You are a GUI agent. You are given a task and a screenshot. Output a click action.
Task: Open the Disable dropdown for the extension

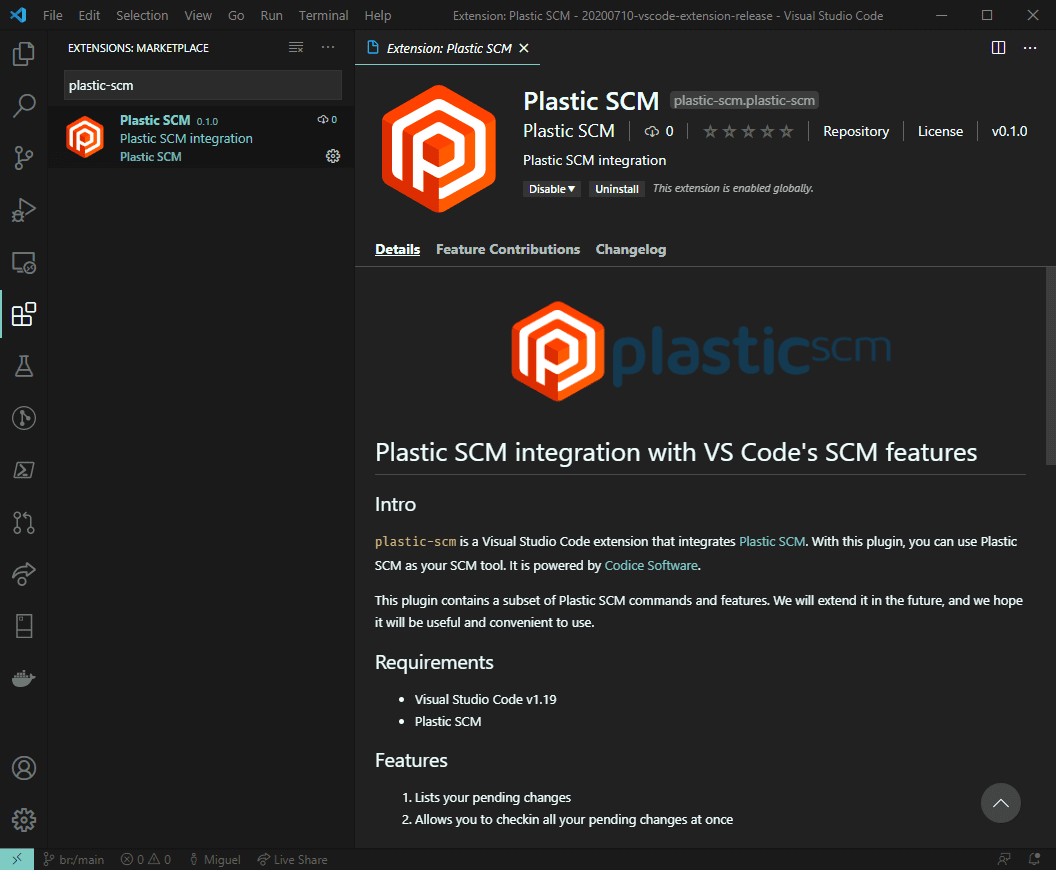551,188
